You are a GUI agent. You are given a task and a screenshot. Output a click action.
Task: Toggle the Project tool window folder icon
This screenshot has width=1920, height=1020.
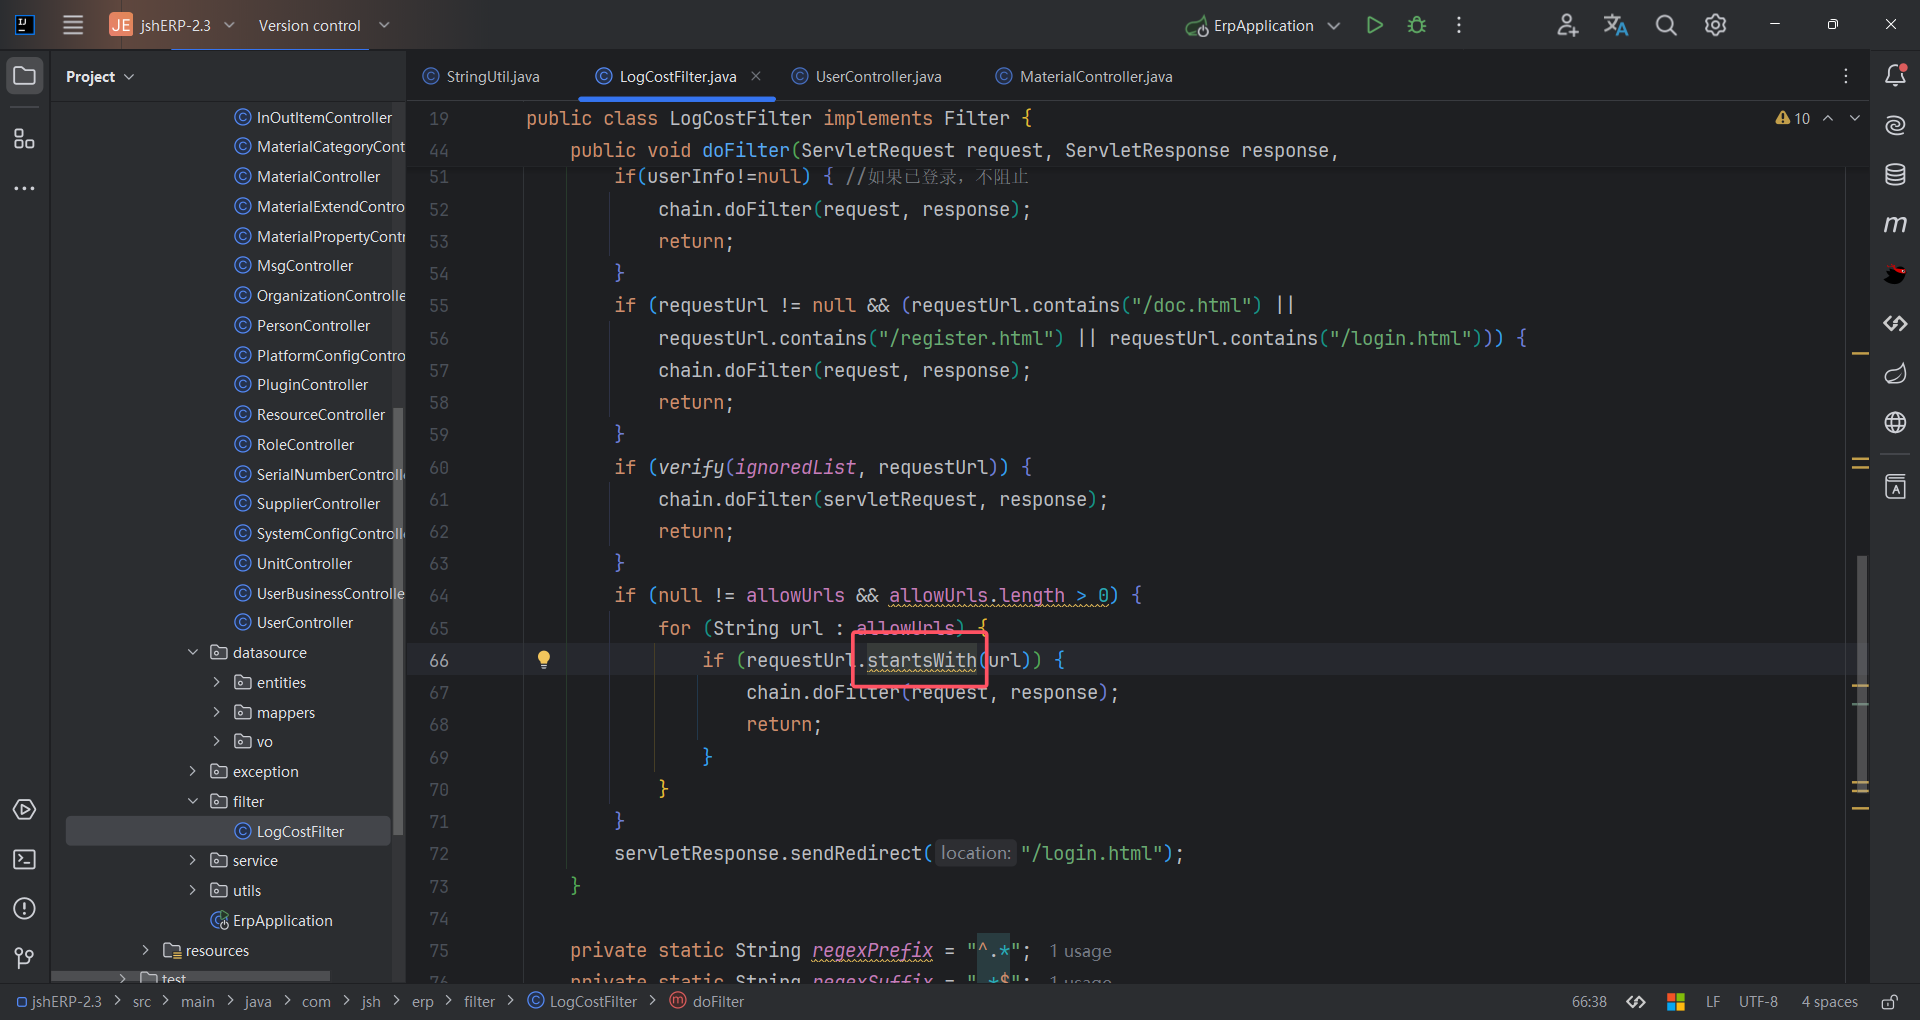[x=25, y=76]
